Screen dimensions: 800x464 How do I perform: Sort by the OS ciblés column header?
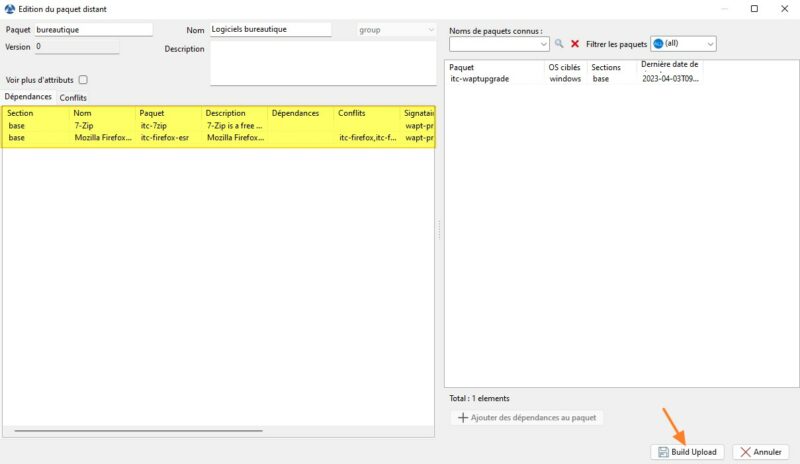564,67
